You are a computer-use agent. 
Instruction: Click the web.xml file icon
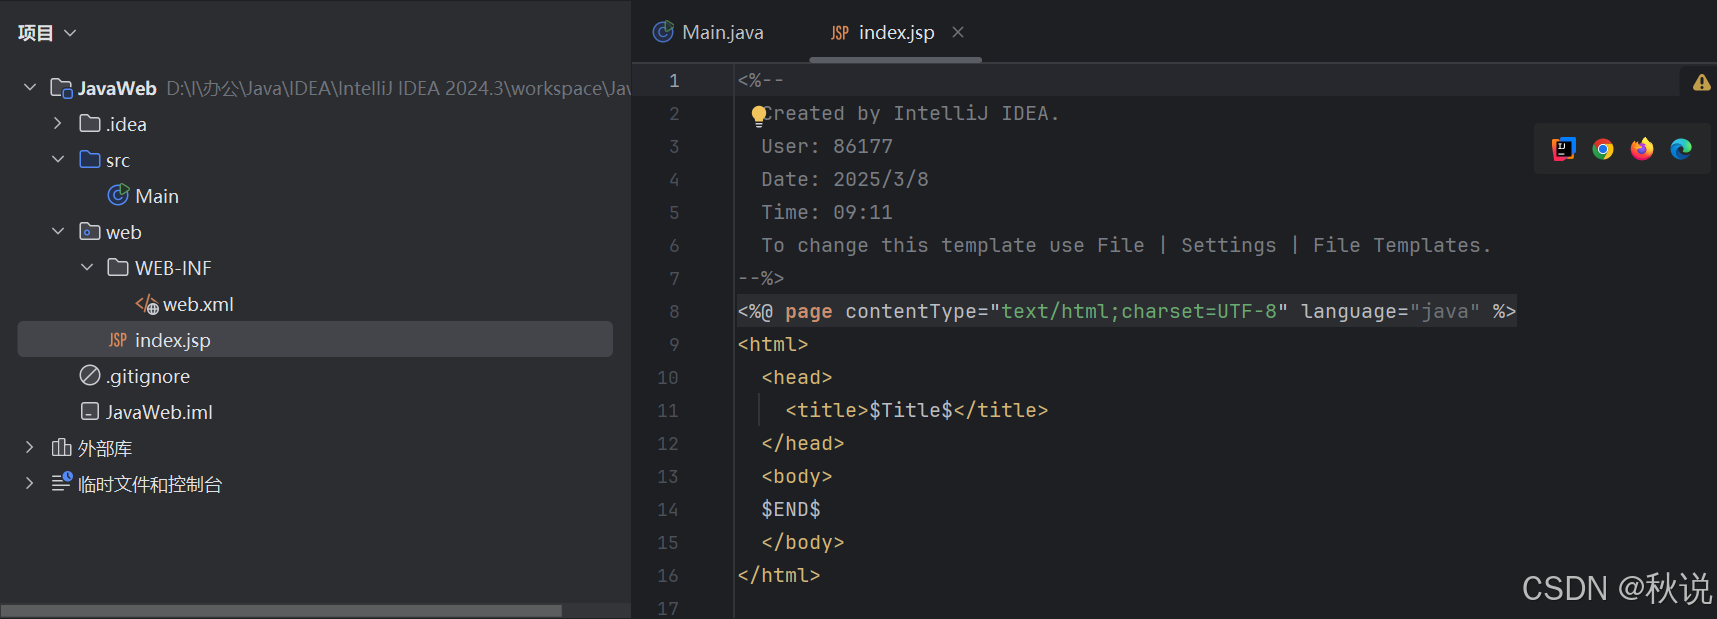click(x=147, y=304)
